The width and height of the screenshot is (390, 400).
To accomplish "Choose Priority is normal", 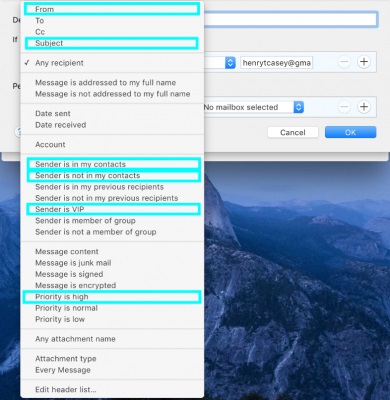I will (x=112, y=308).
